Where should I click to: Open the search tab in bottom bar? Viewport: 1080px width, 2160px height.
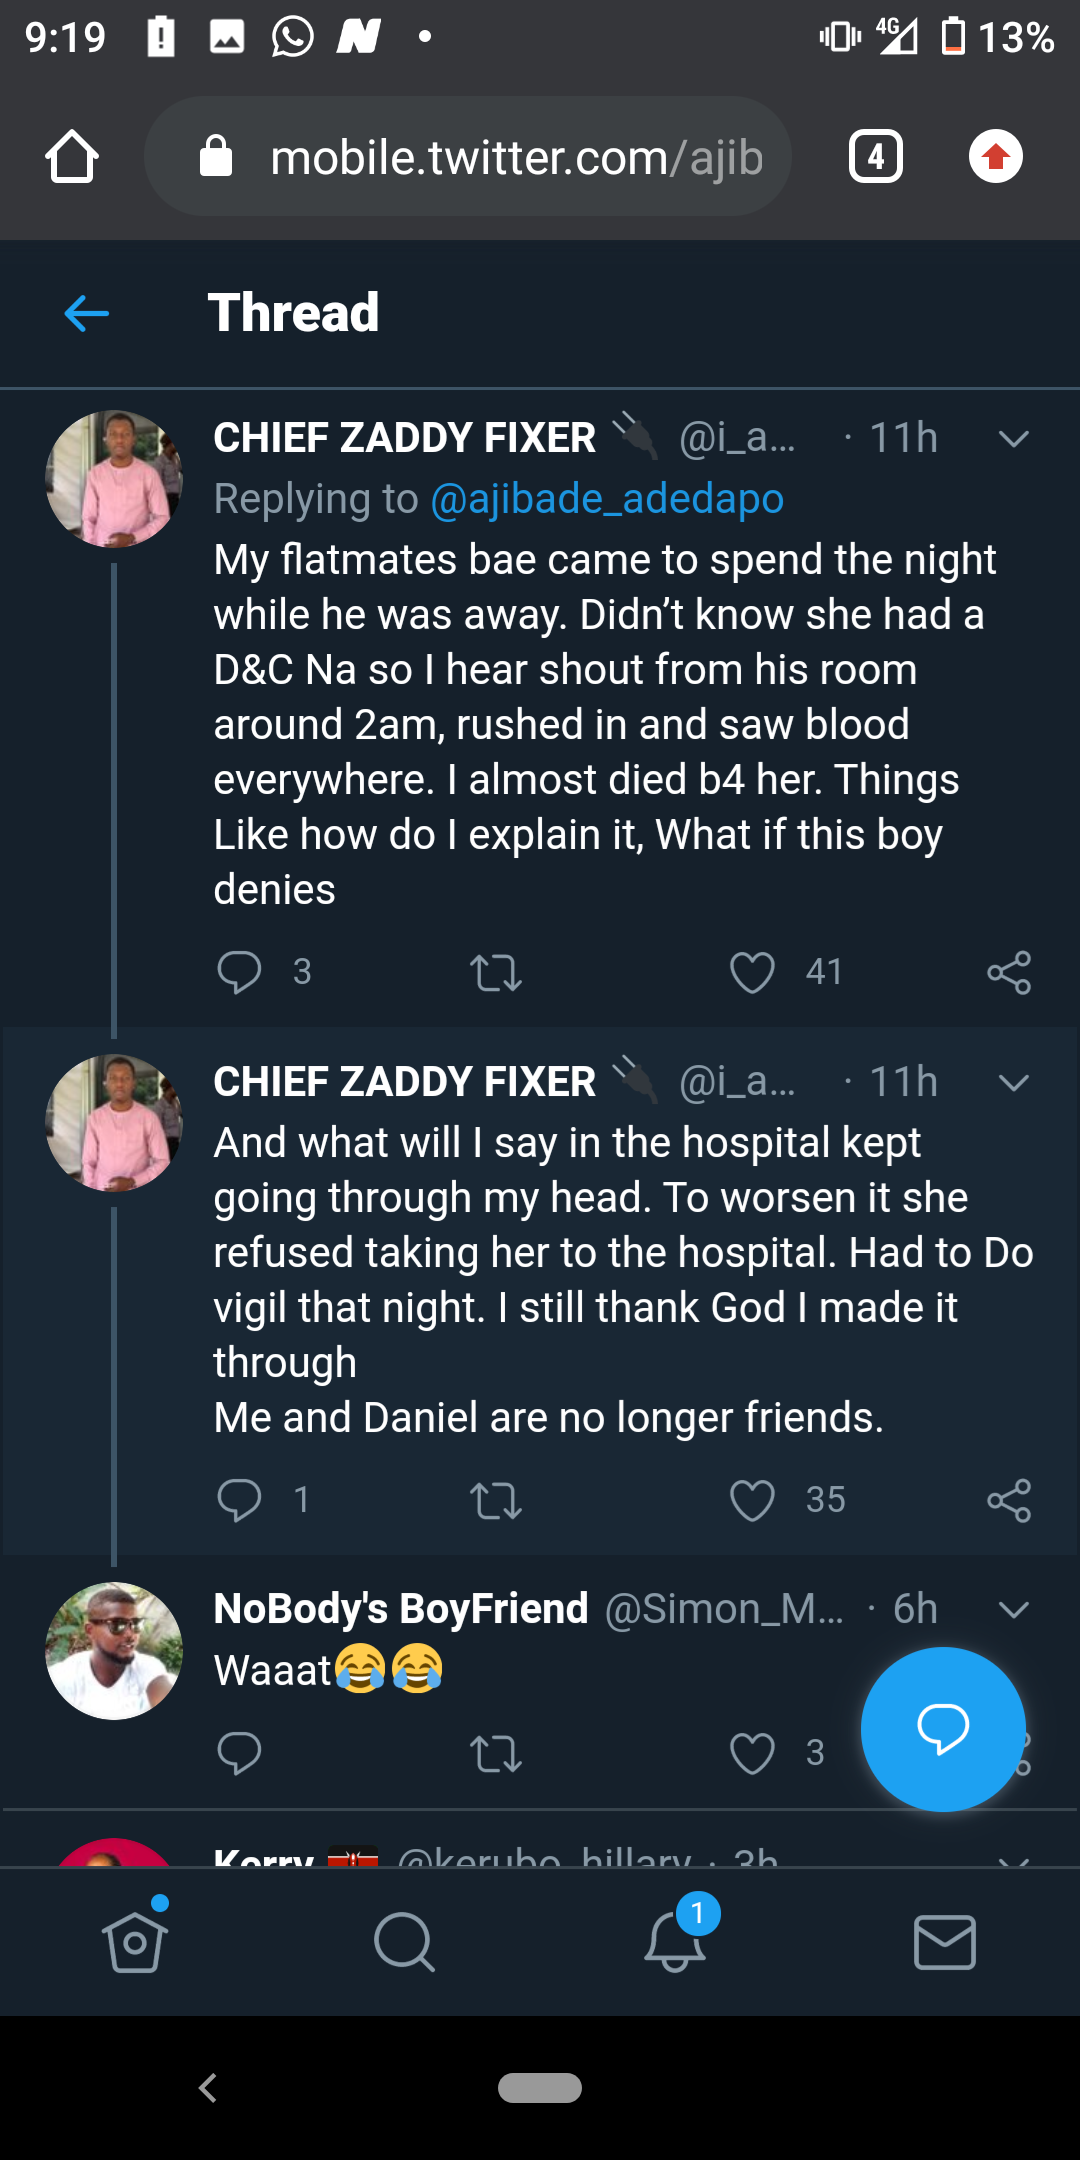[x=404, y=1942]
